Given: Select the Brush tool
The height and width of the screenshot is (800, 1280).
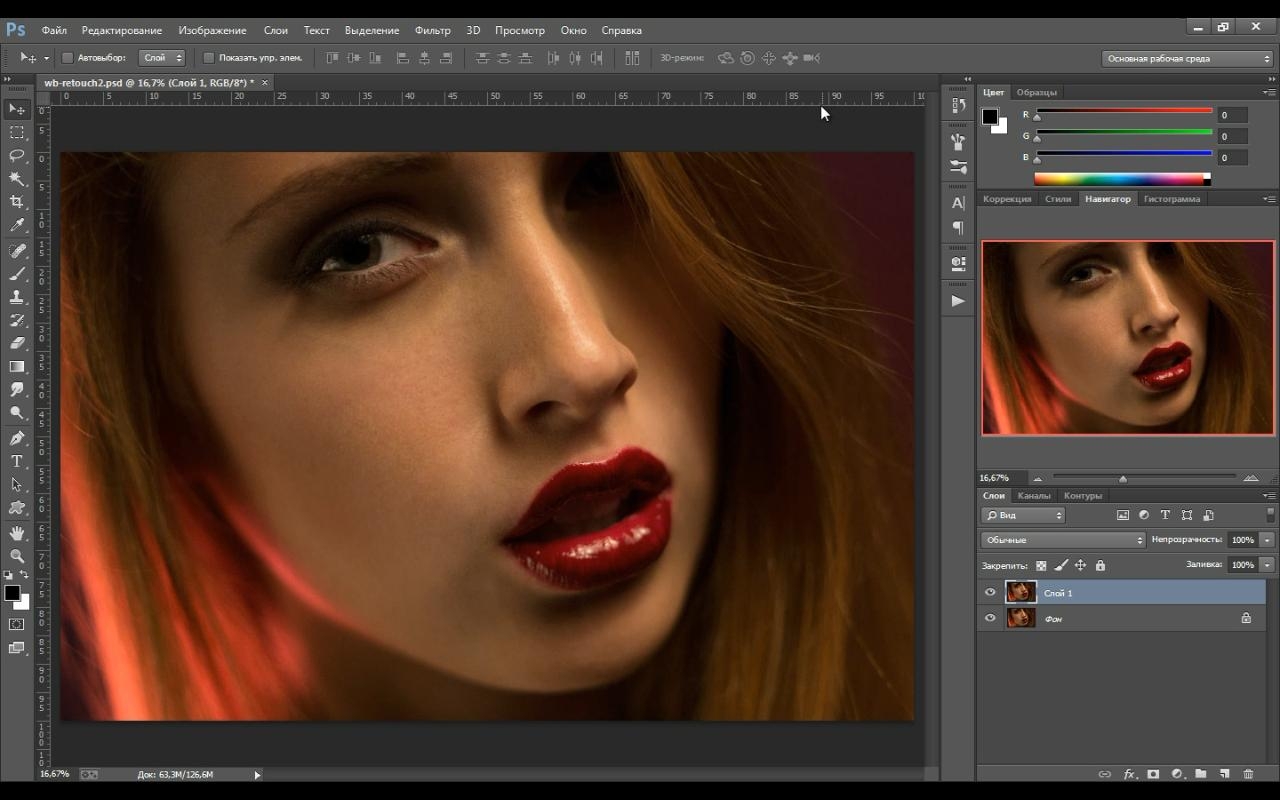Looking at the screenshot, I should [17, 273].
